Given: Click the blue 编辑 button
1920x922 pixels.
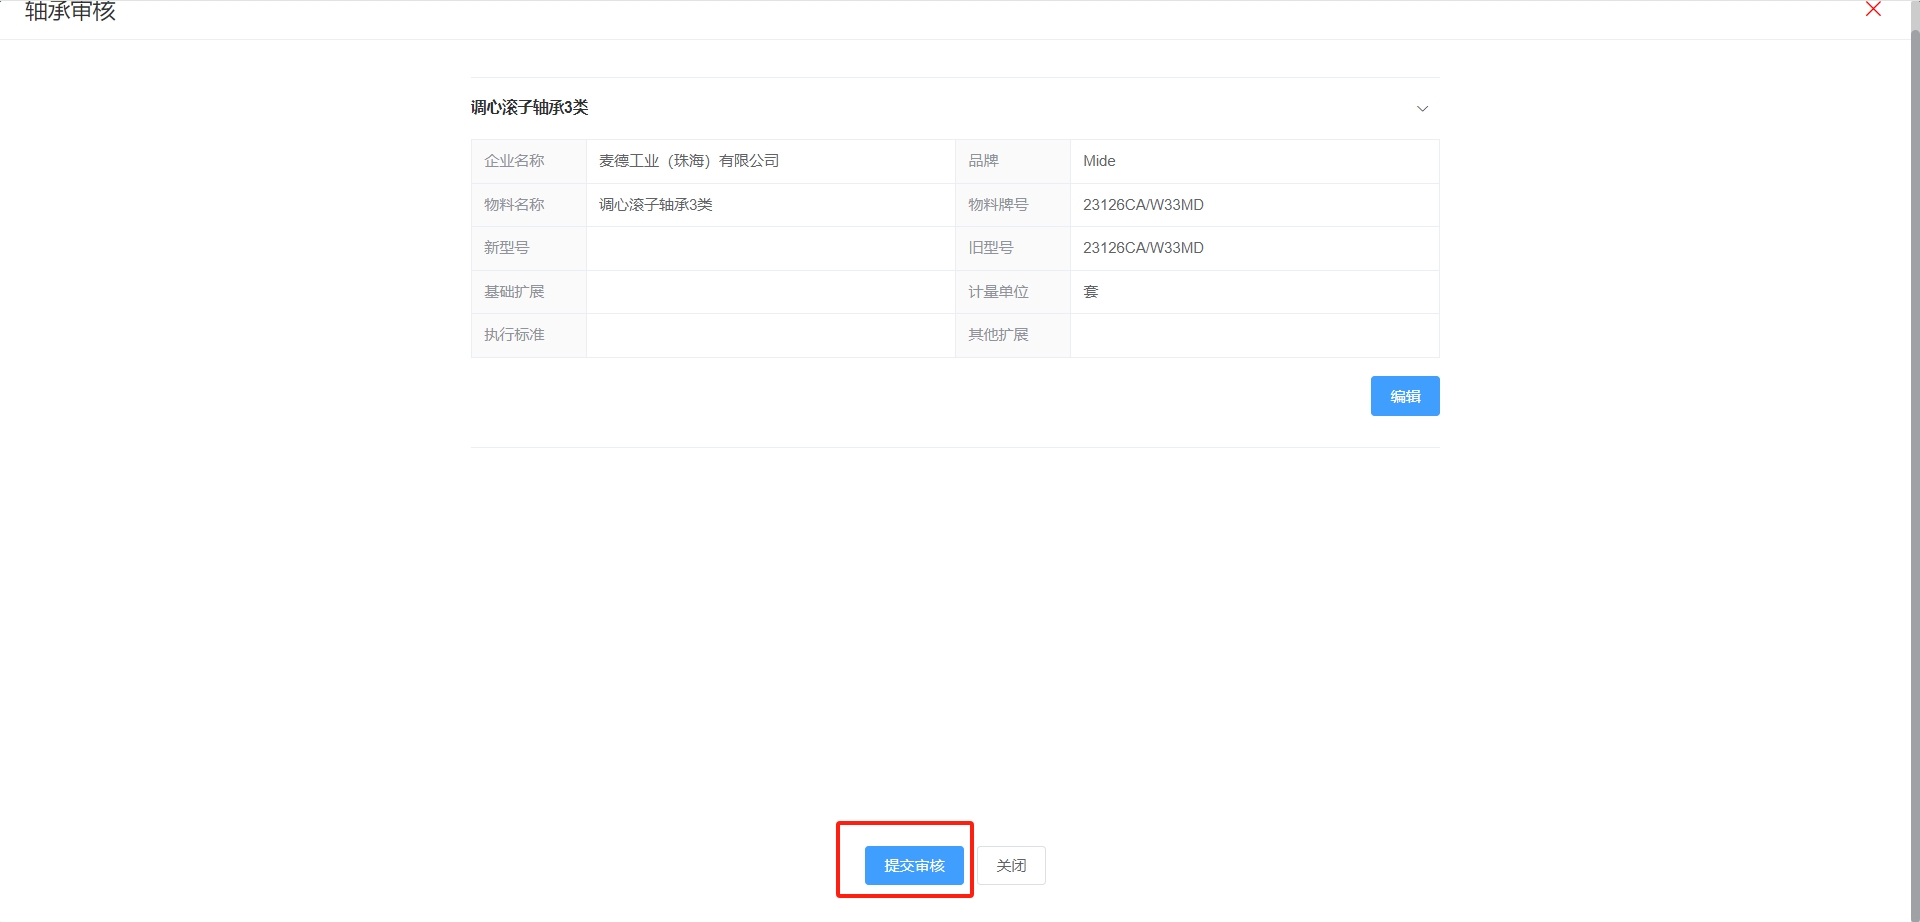Looking at the screenshot, I should coord(1404,396).
